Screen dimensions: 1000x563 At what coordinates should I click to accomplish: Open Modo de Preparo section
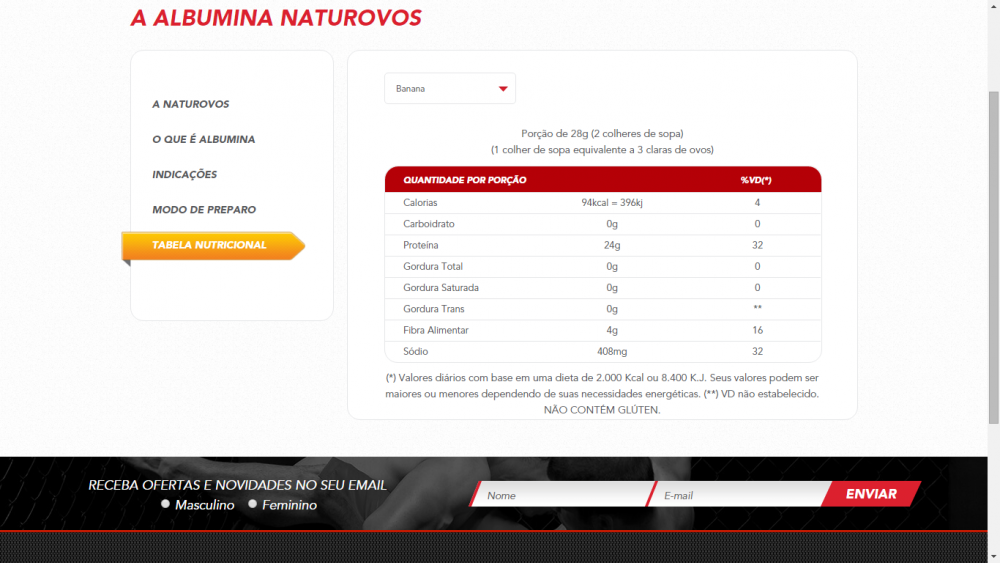coord(204,210)
